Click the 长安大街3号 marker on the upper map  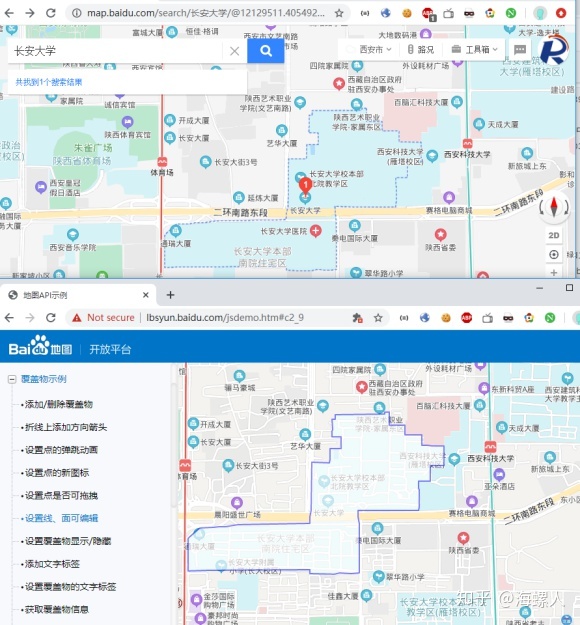pyautogui.click(x=205, y=162)
